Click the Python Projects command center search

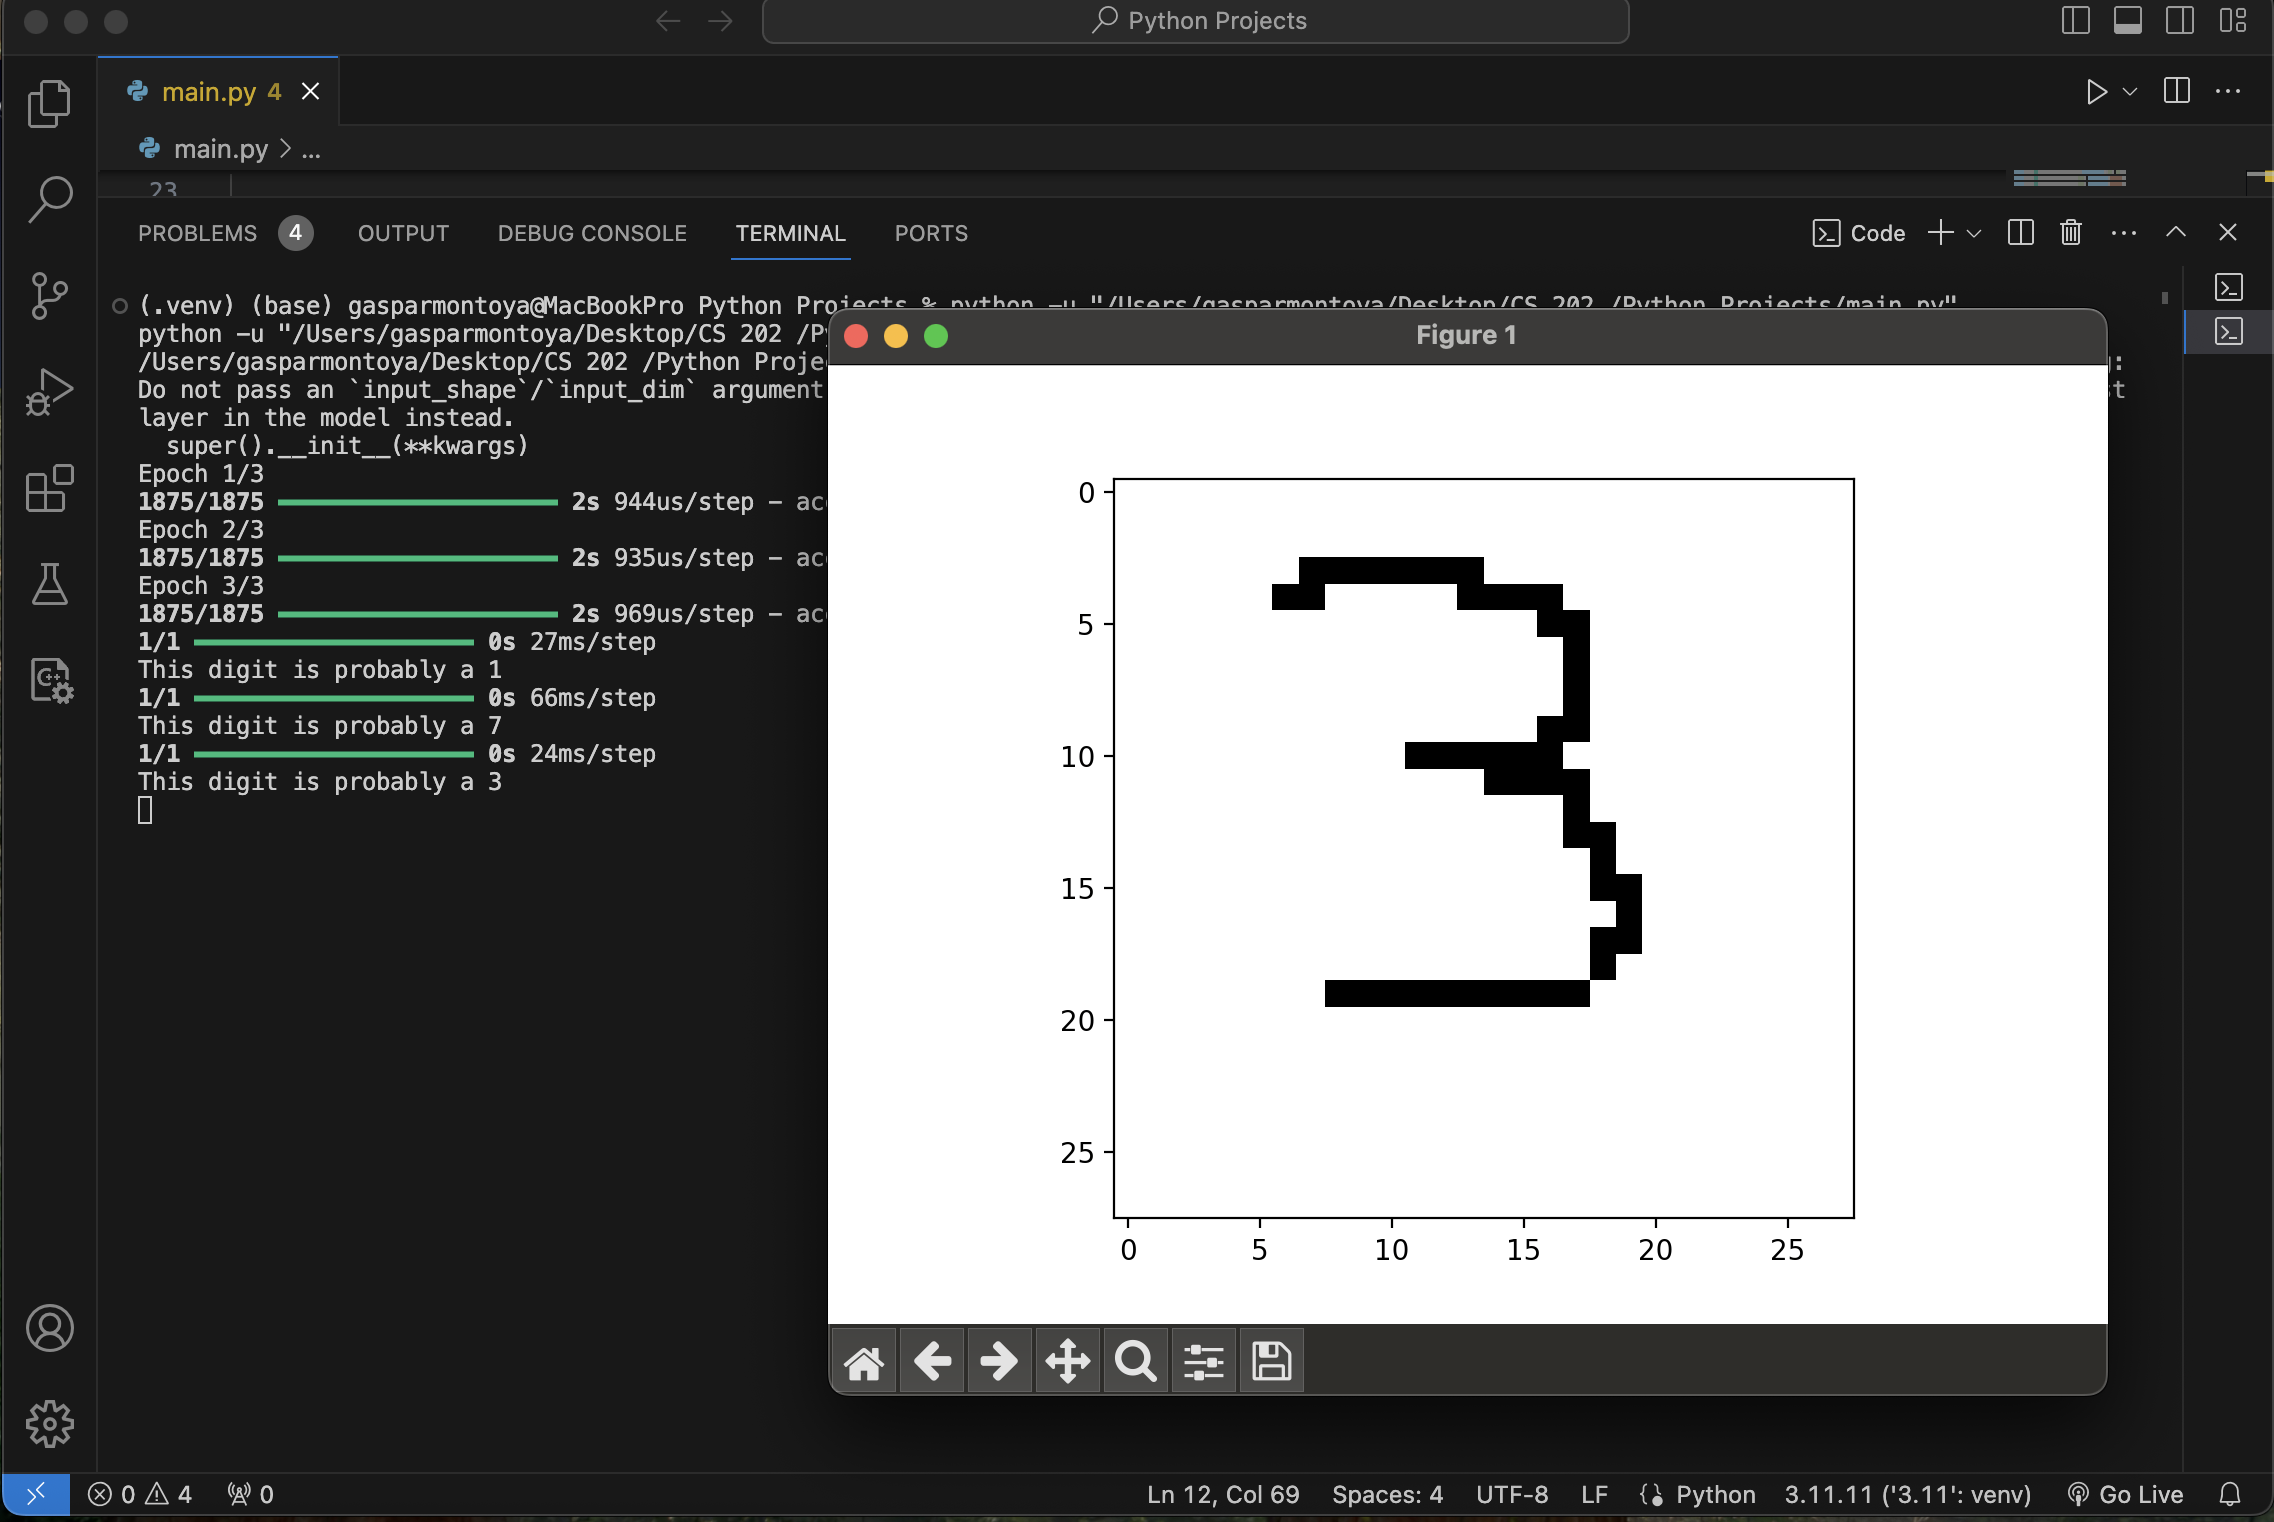[1196, 21]
